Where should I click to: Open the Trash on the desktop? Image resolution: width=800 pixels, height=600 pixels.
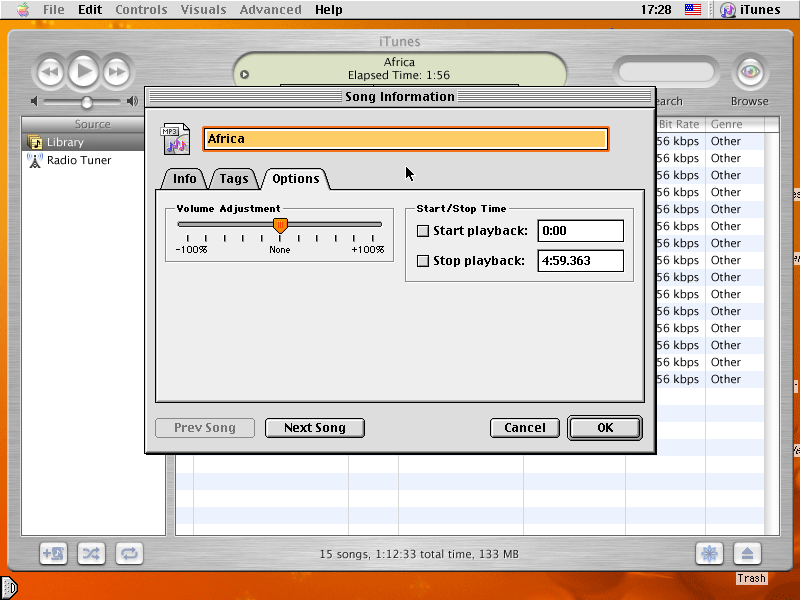751,578
